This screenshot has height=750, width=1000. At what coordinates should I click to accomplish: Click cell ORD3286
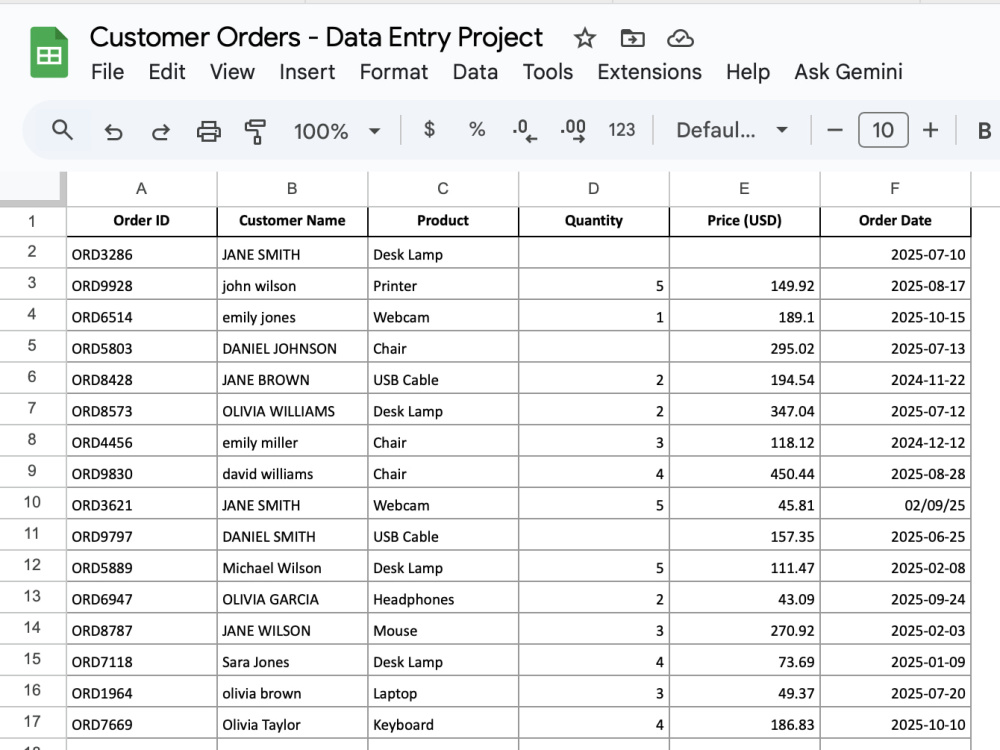[142, 253]
